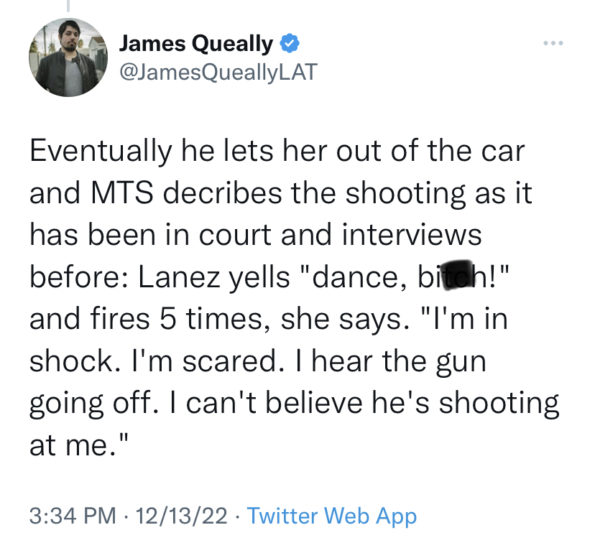Click the blue verified checkmark badge
The height and width of the screenshot is (548, 595).
290,43
